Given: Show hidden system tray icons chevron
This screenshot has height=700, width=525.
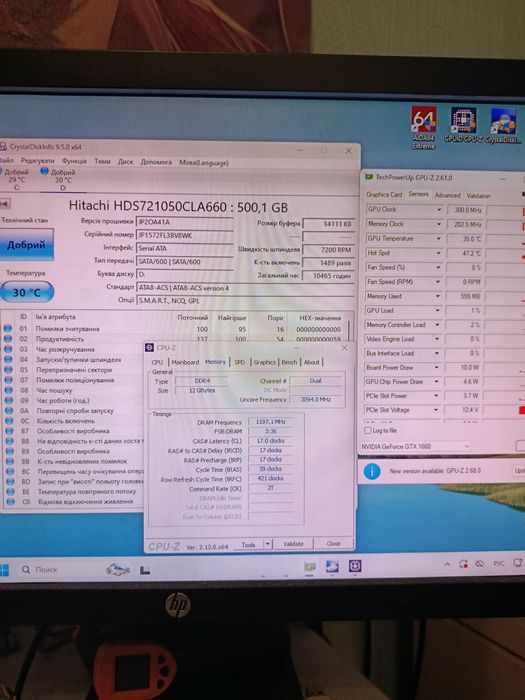Looking at the screenshot, I should 447,564.
